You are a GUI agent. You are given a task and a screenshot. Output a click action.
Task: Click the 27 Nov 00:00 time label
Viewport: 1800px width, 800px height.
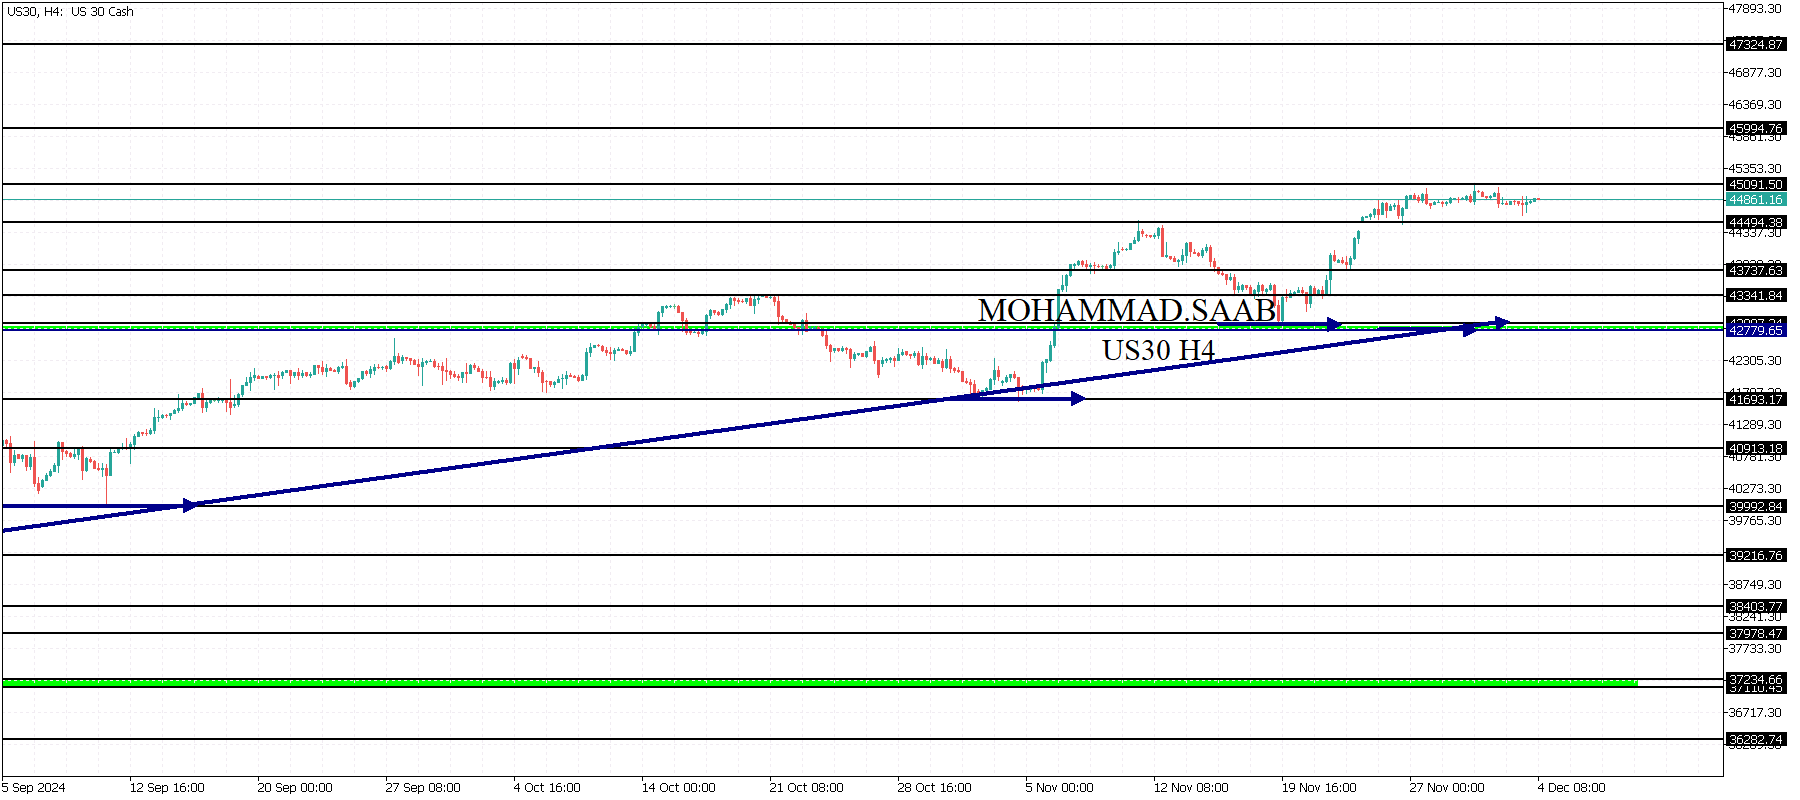tap(1447, 788)
